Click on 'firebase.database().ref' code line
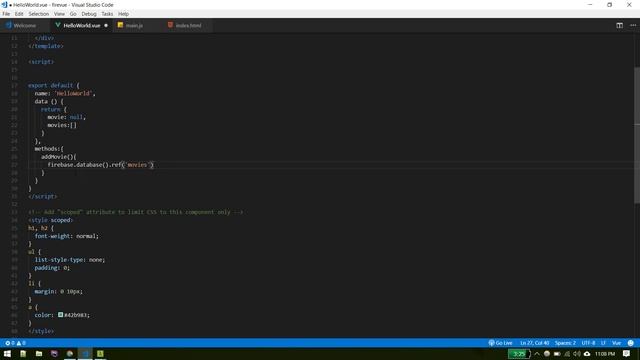The width and height of the screenshot is (640, 360). [x=100, y=164]
